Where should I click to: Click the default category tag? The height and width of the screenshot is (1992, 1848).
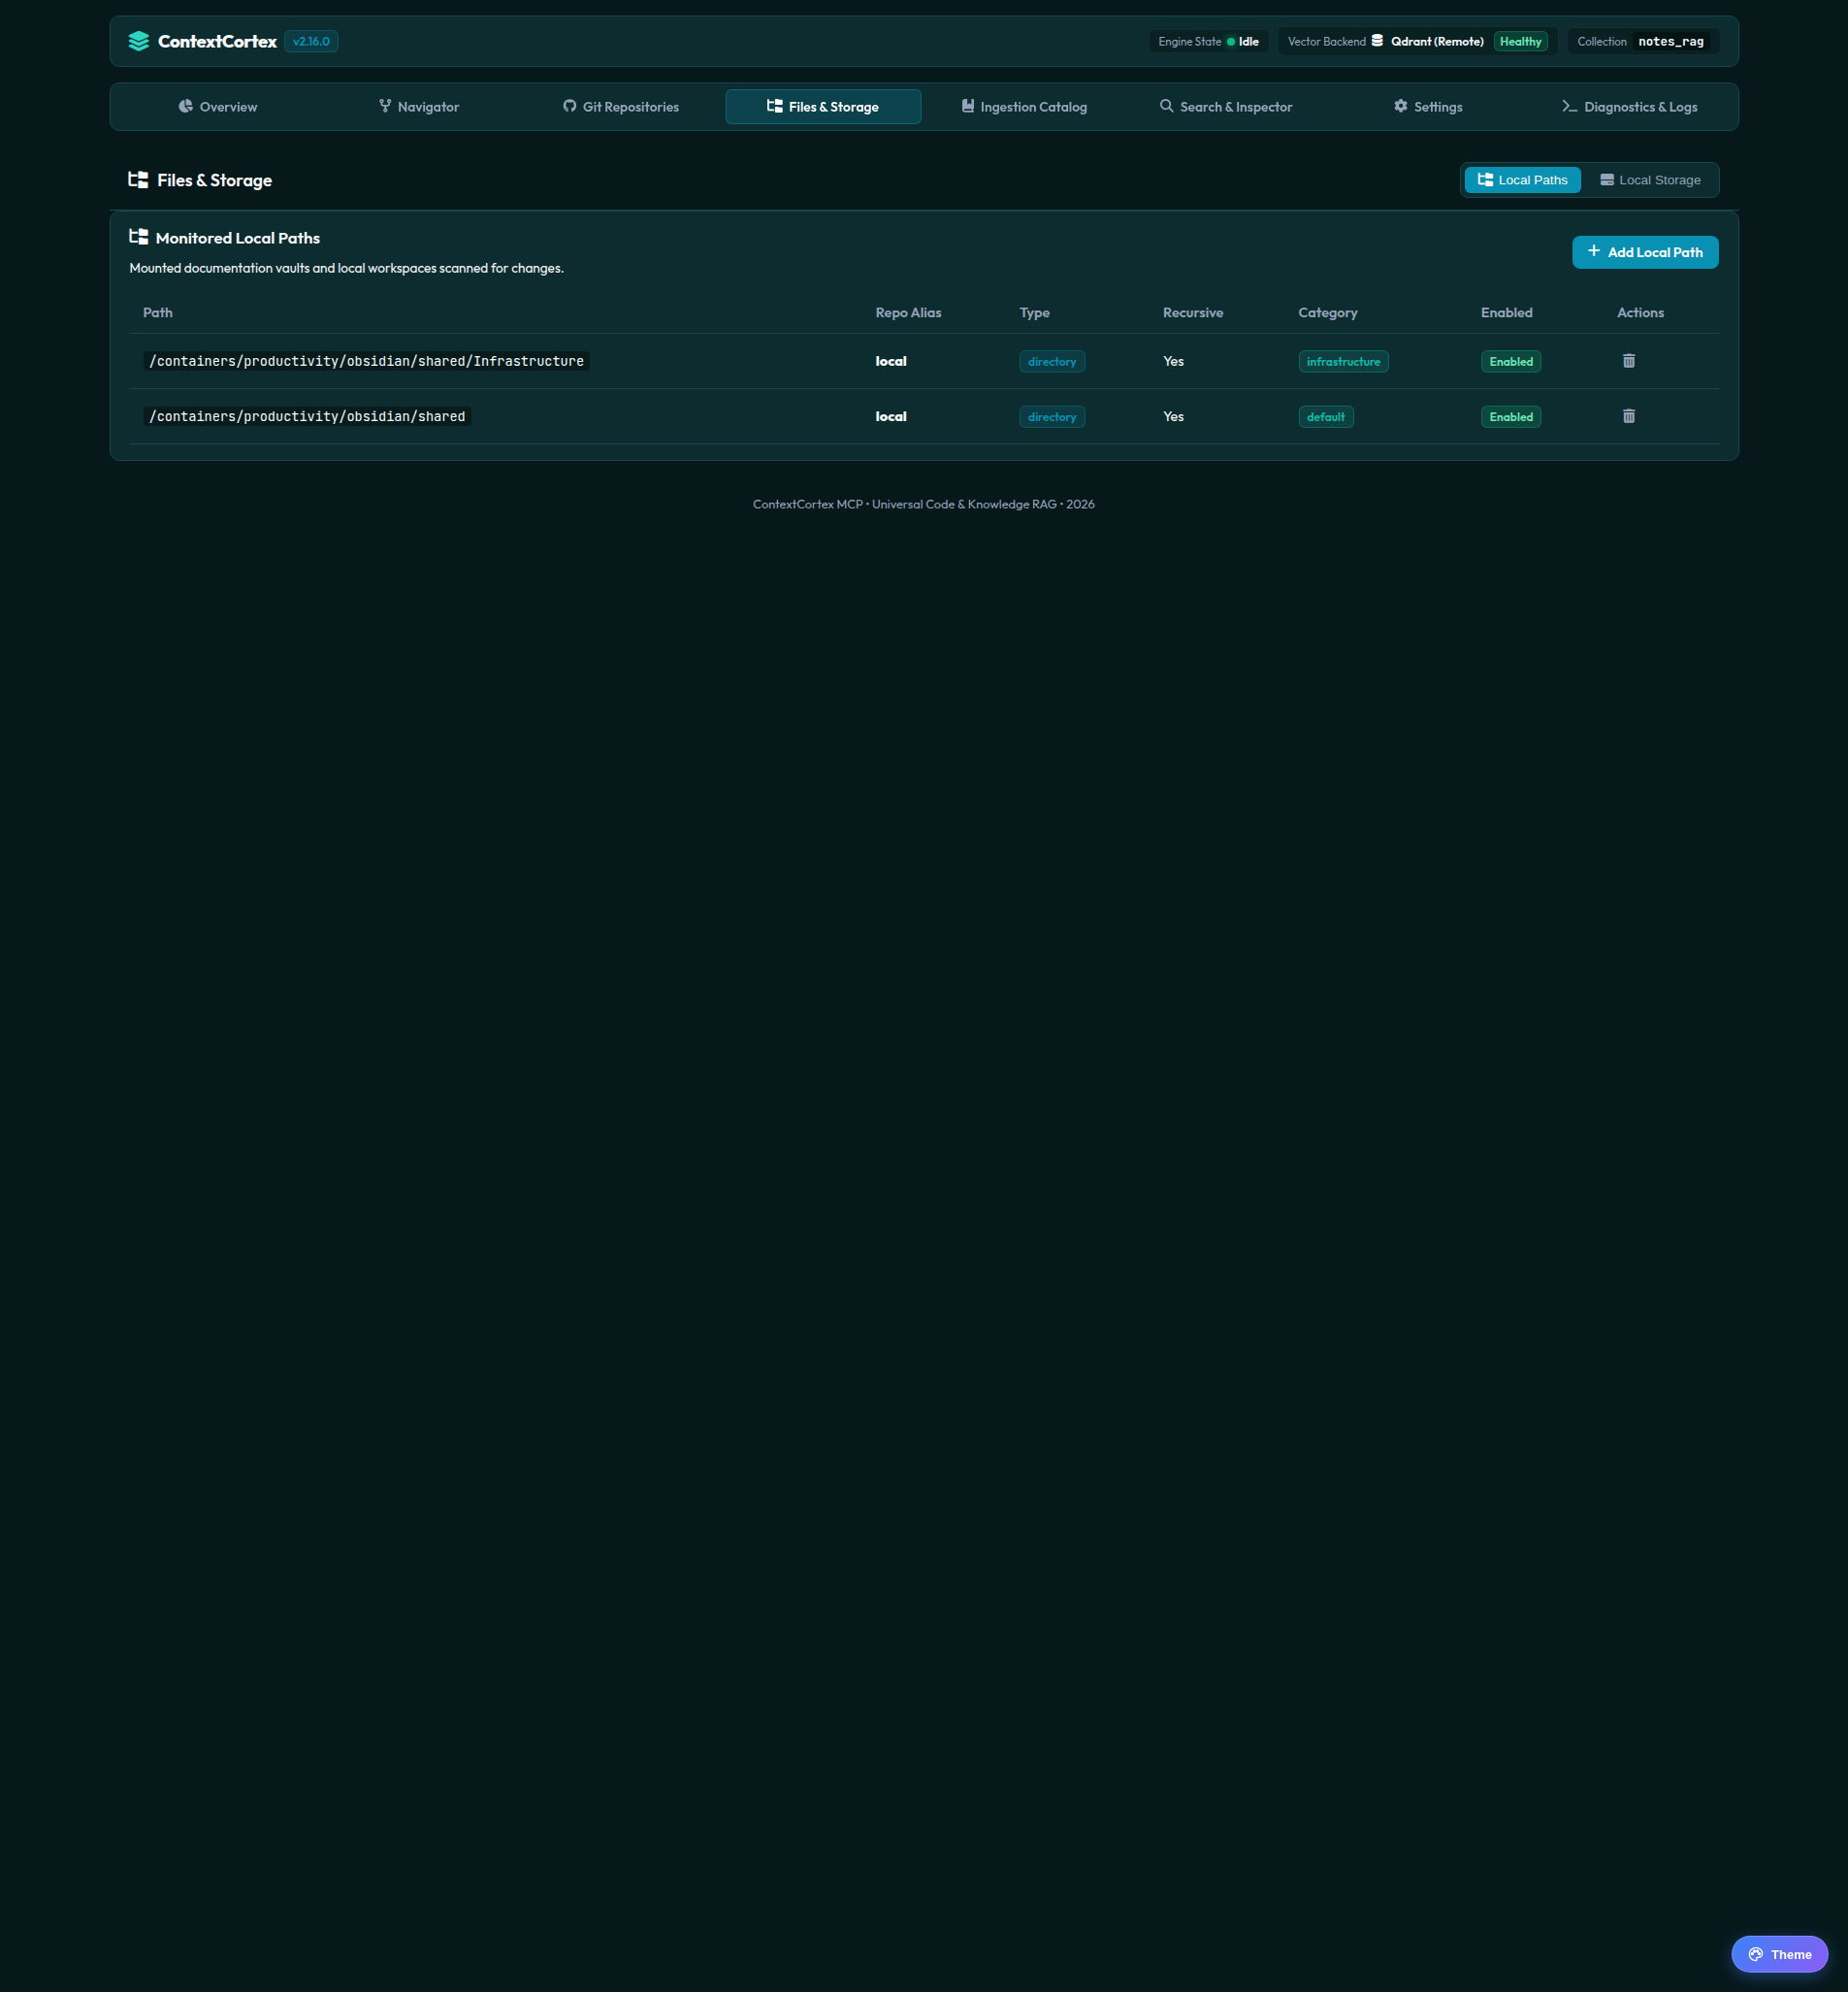[1326, 417]
